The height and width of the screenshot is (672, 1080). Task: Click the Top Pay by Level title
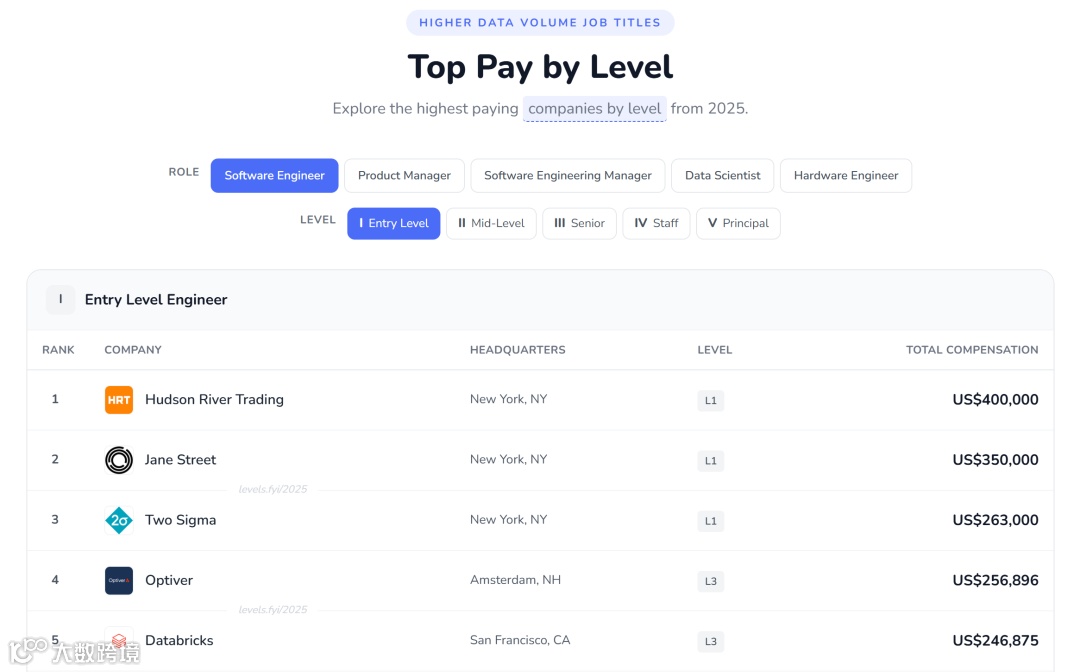pyautogui.click(x=540, y=67)
